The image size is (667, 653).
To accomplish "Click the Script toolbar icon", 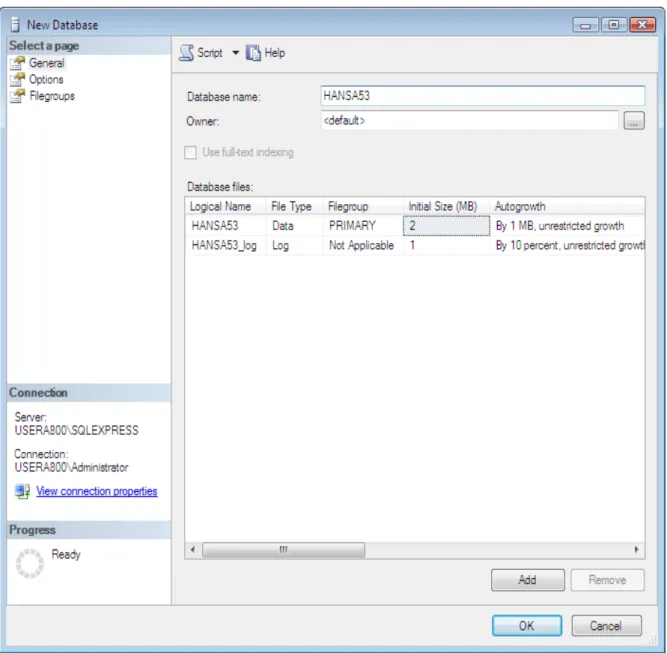I will [186, 53].
